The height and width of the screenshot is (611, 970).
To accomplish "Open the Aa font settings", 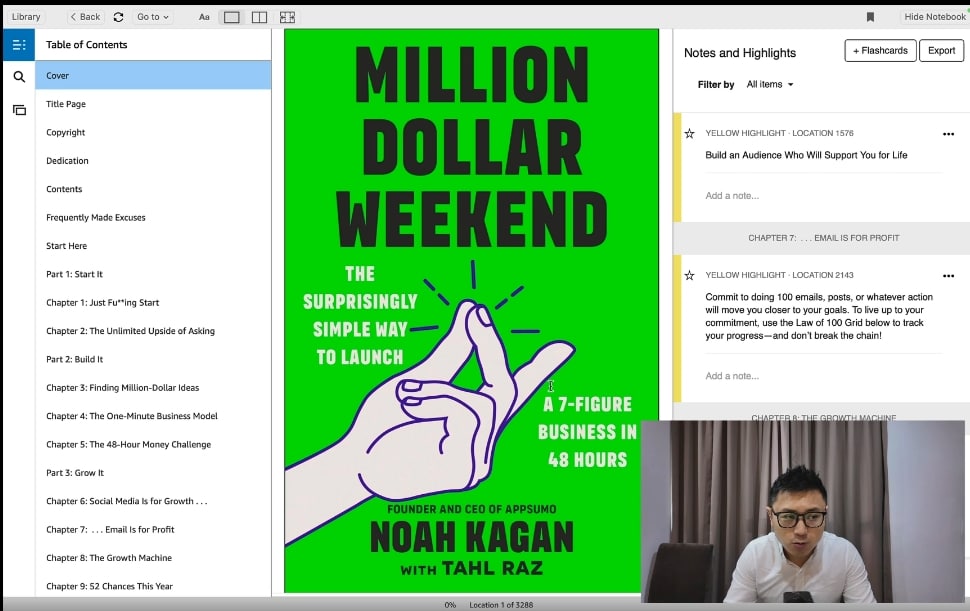I will [x=204, y=17].
